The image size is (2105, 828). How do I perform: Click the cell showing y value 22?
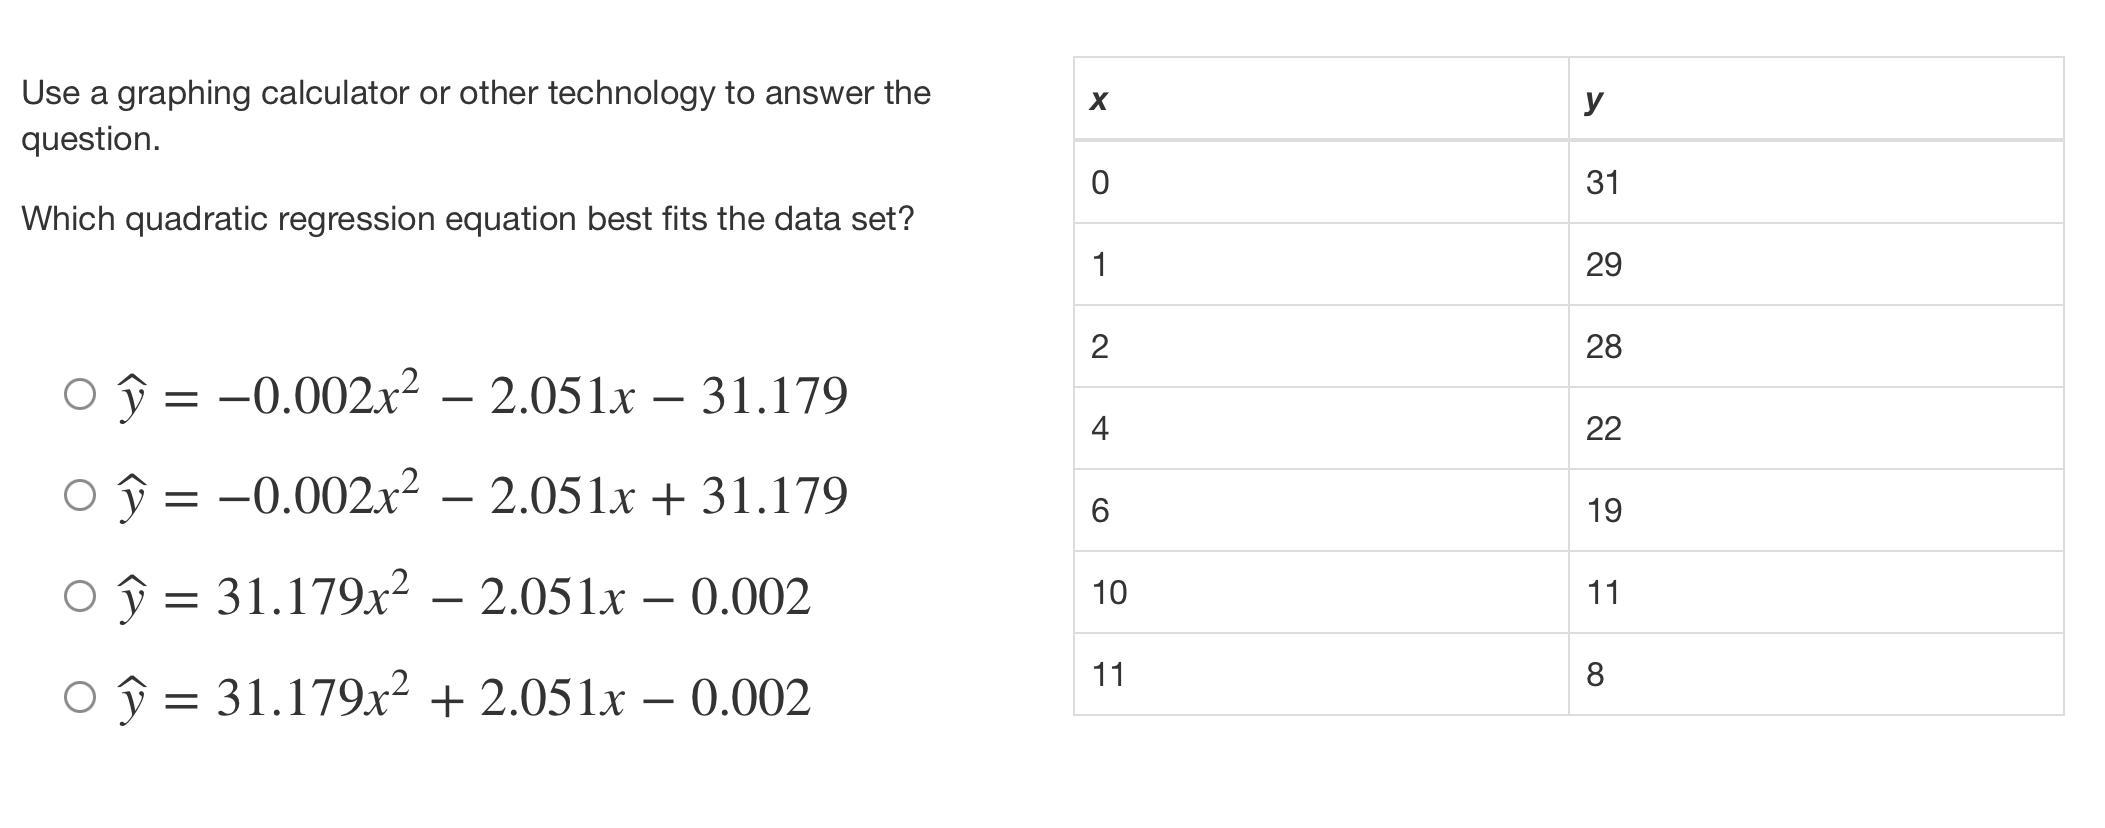(x=1816, y=428)
